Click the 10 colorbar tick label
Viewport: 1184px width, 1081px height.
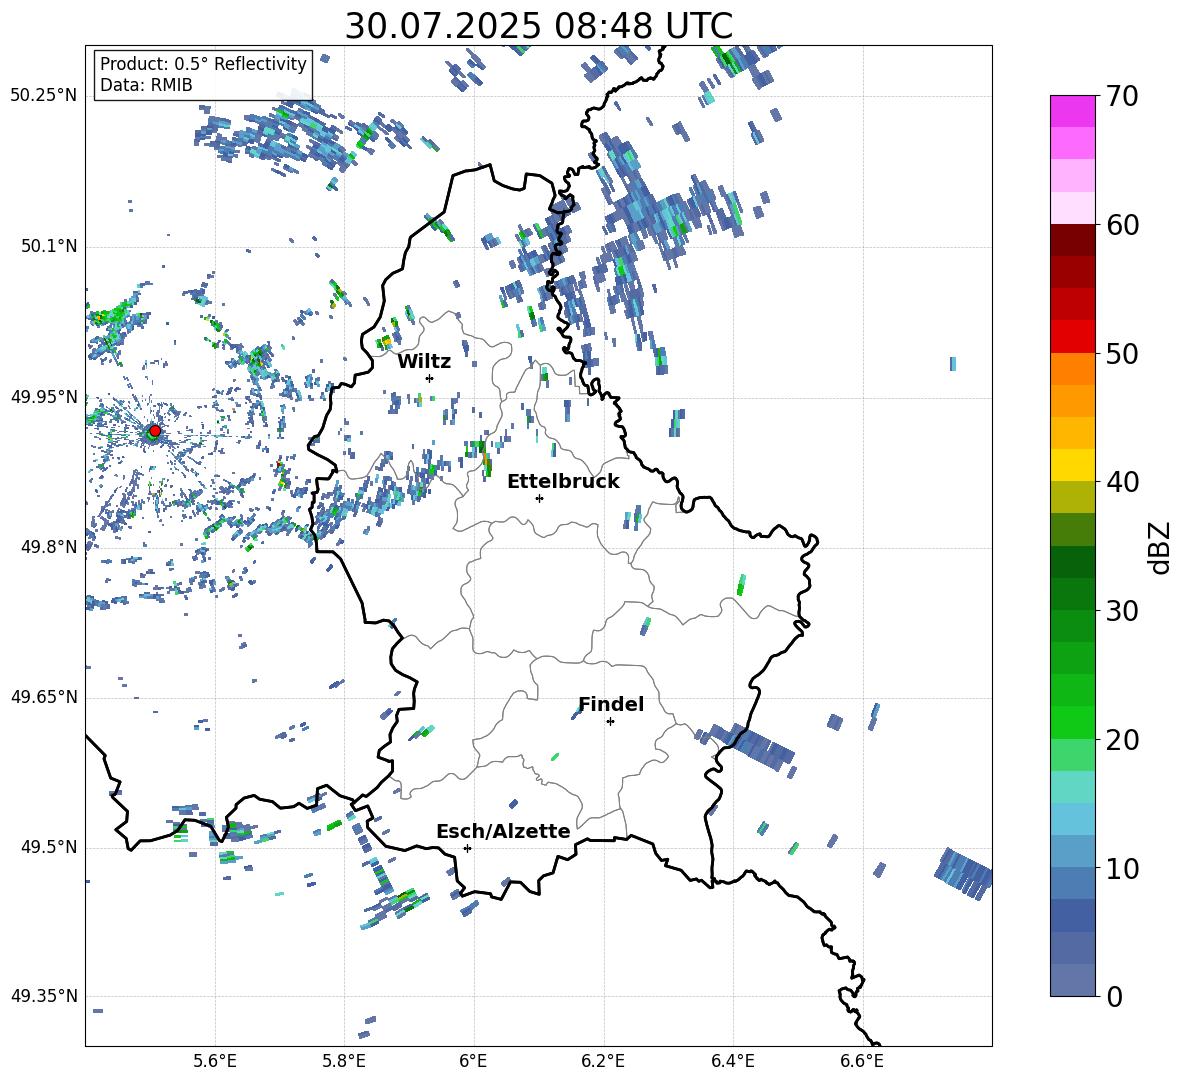coord(1122,868)
